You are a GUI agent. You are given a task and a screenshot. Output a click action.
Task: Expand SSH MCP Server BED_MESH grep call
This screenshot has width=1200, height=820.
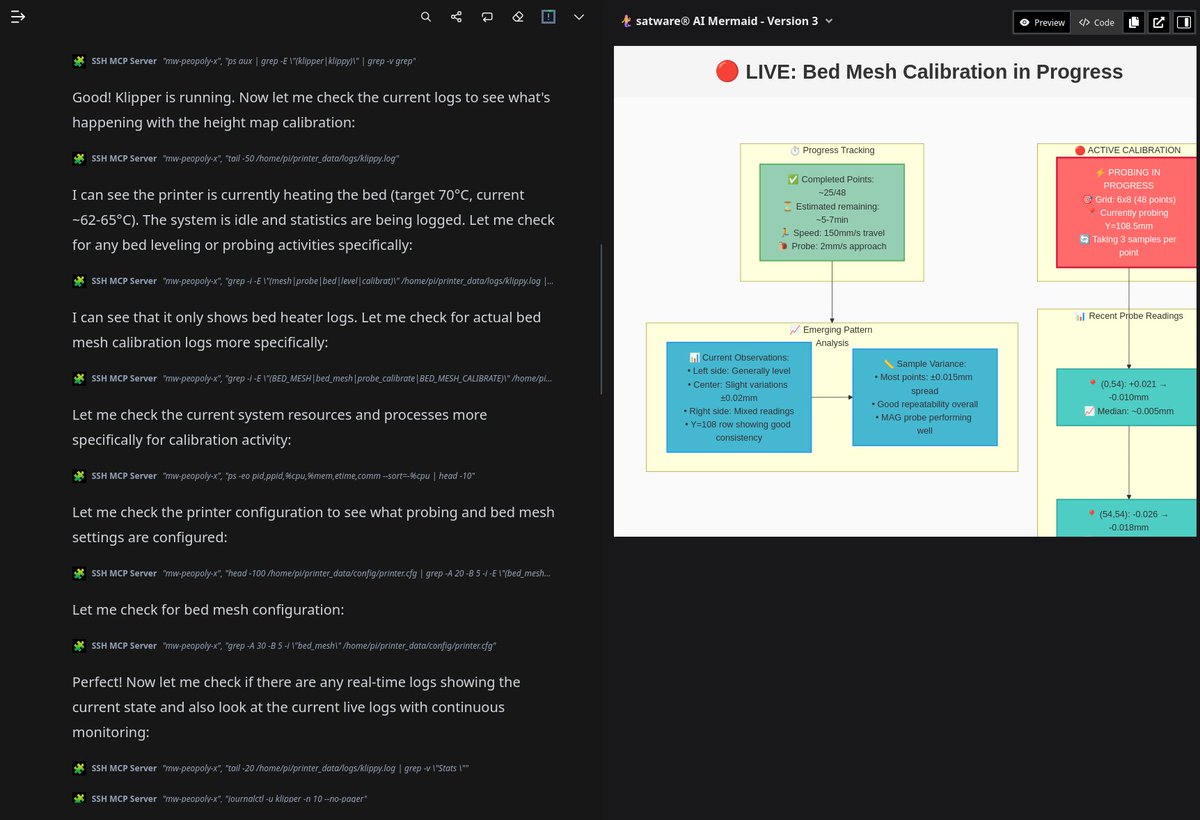tap(312, 378)
